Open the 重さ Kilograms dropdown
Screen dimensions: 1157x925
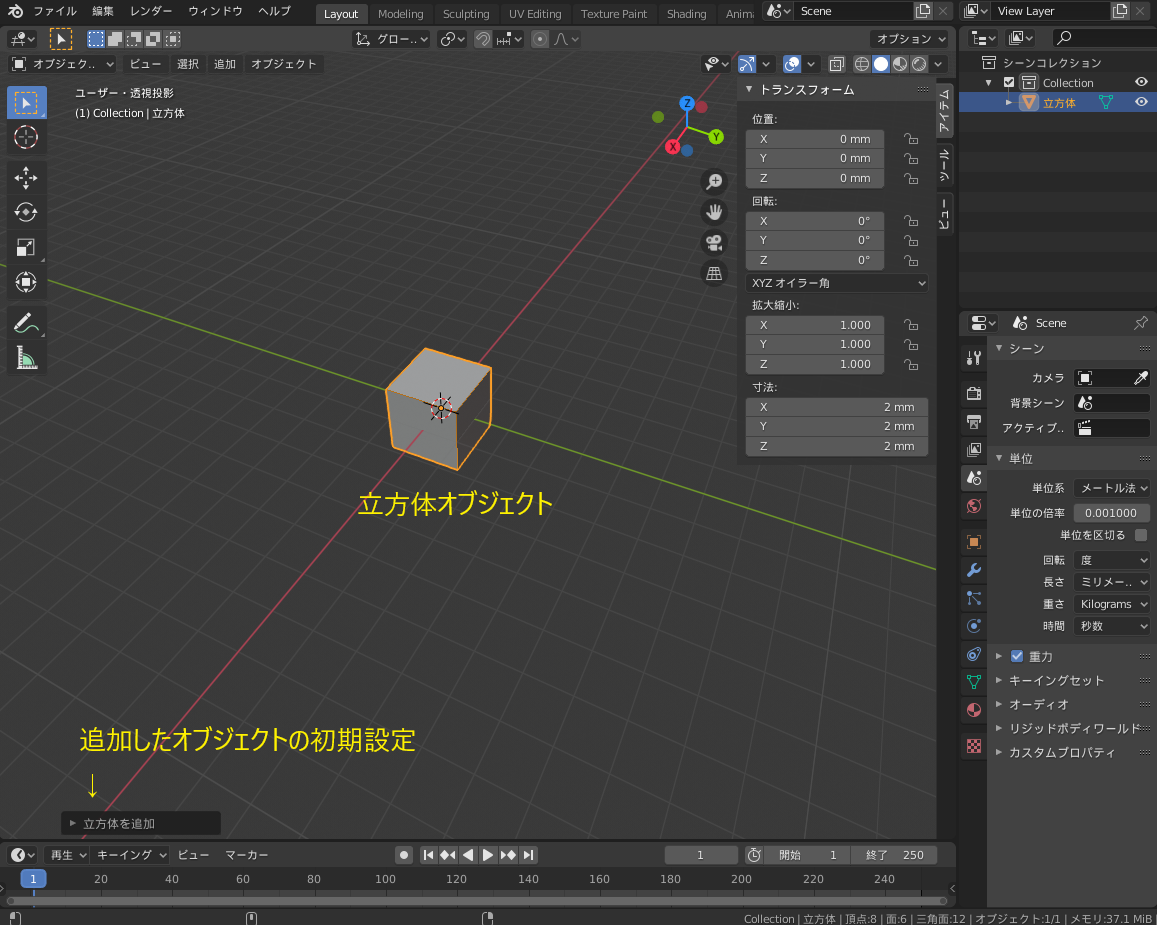(x=1111, y=604)
